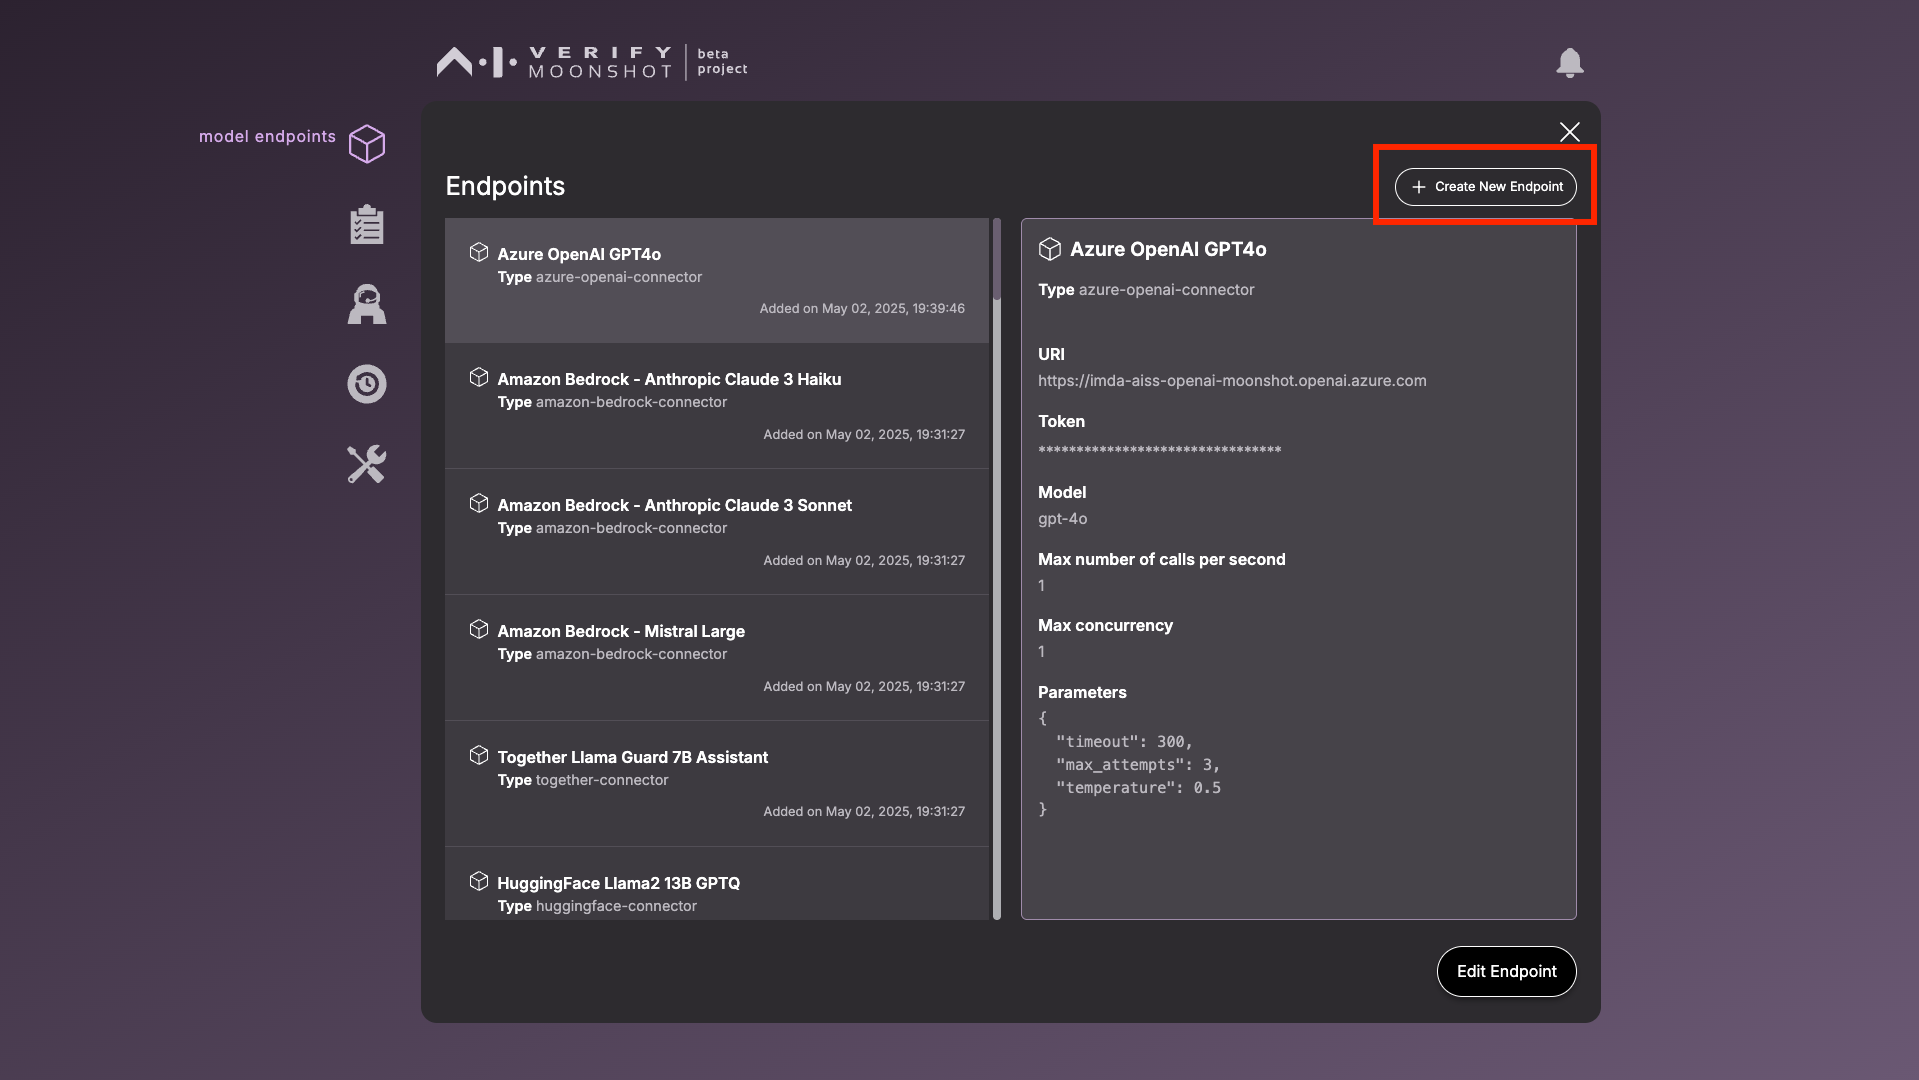Open the utilities wrench tools icon

tap(367, 464)
